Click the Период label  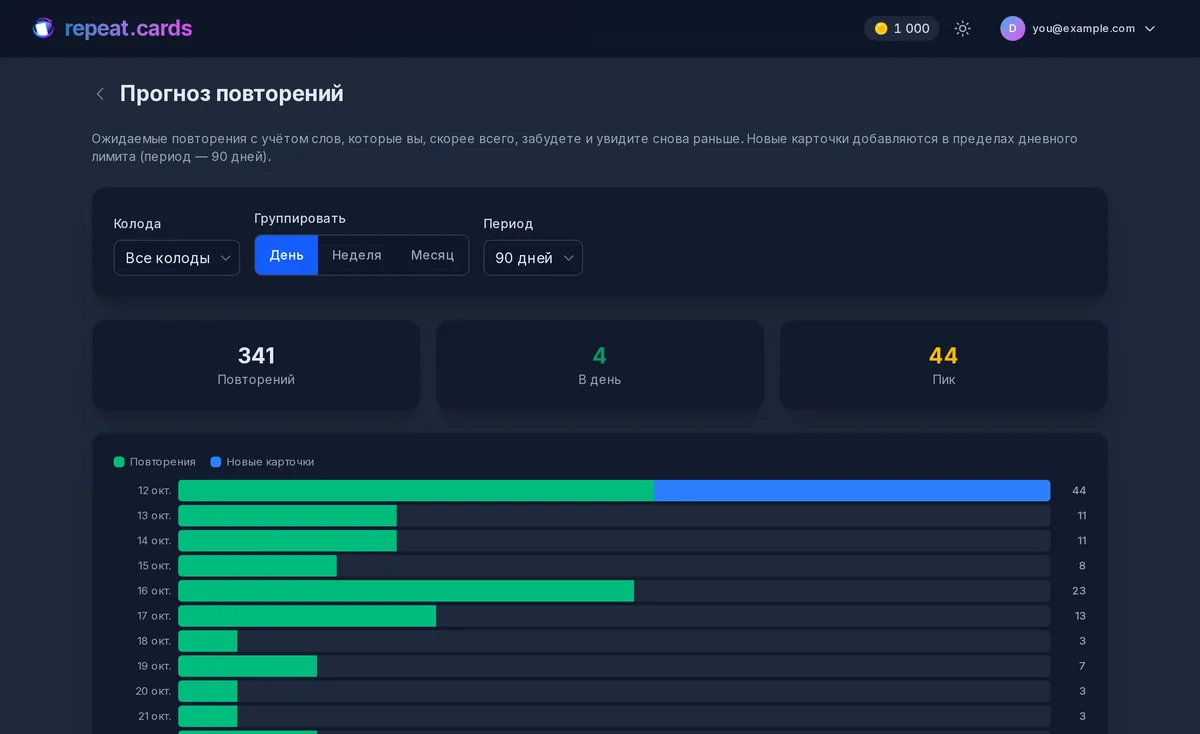tap(508, 224)
